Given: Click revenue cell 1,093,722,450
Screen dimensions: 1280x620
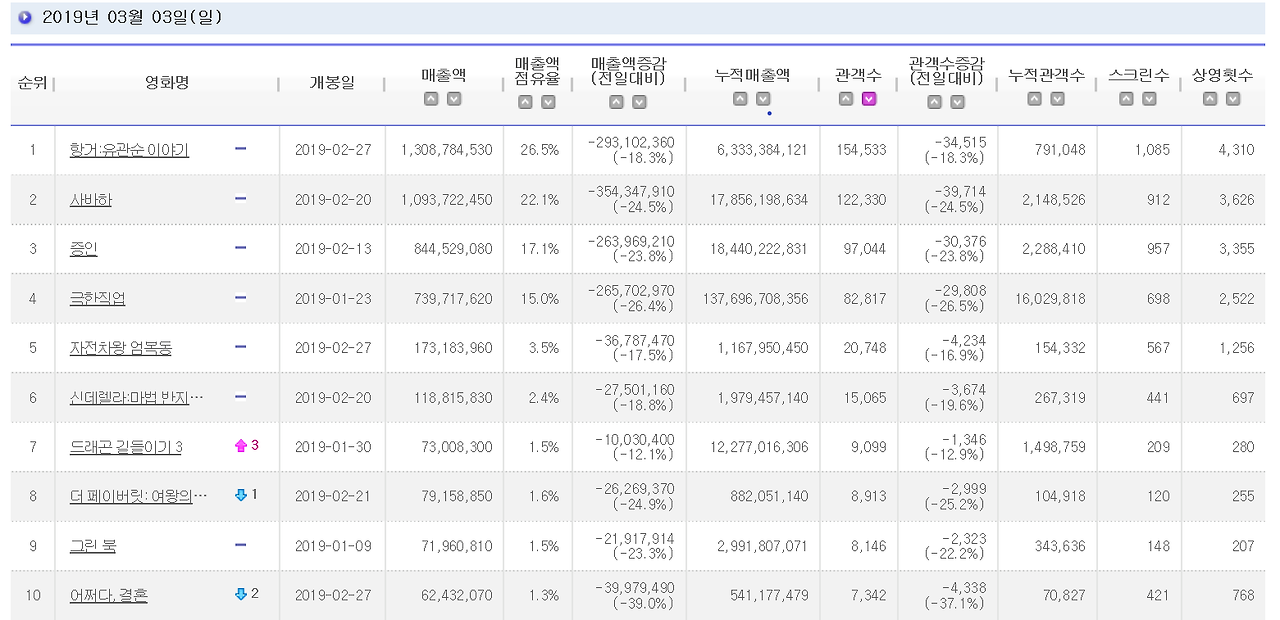Looking at the screenshot, I should (446, 200).
